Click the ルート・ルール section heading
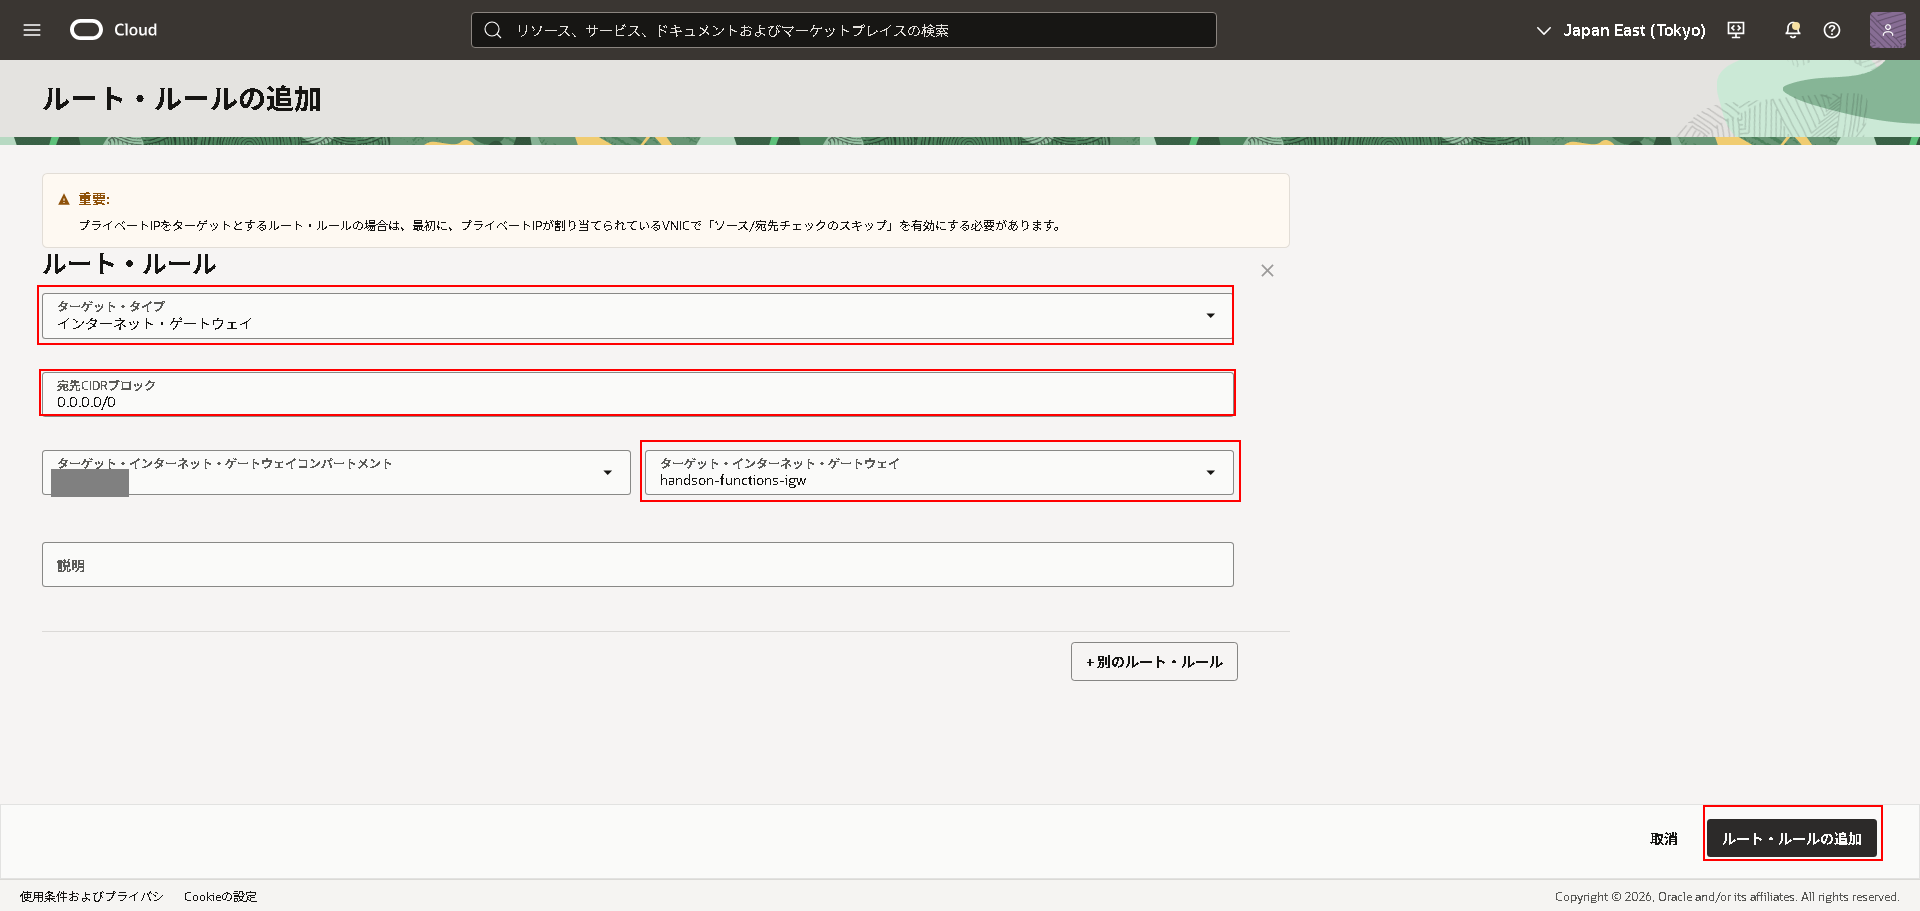 point(129,264)
